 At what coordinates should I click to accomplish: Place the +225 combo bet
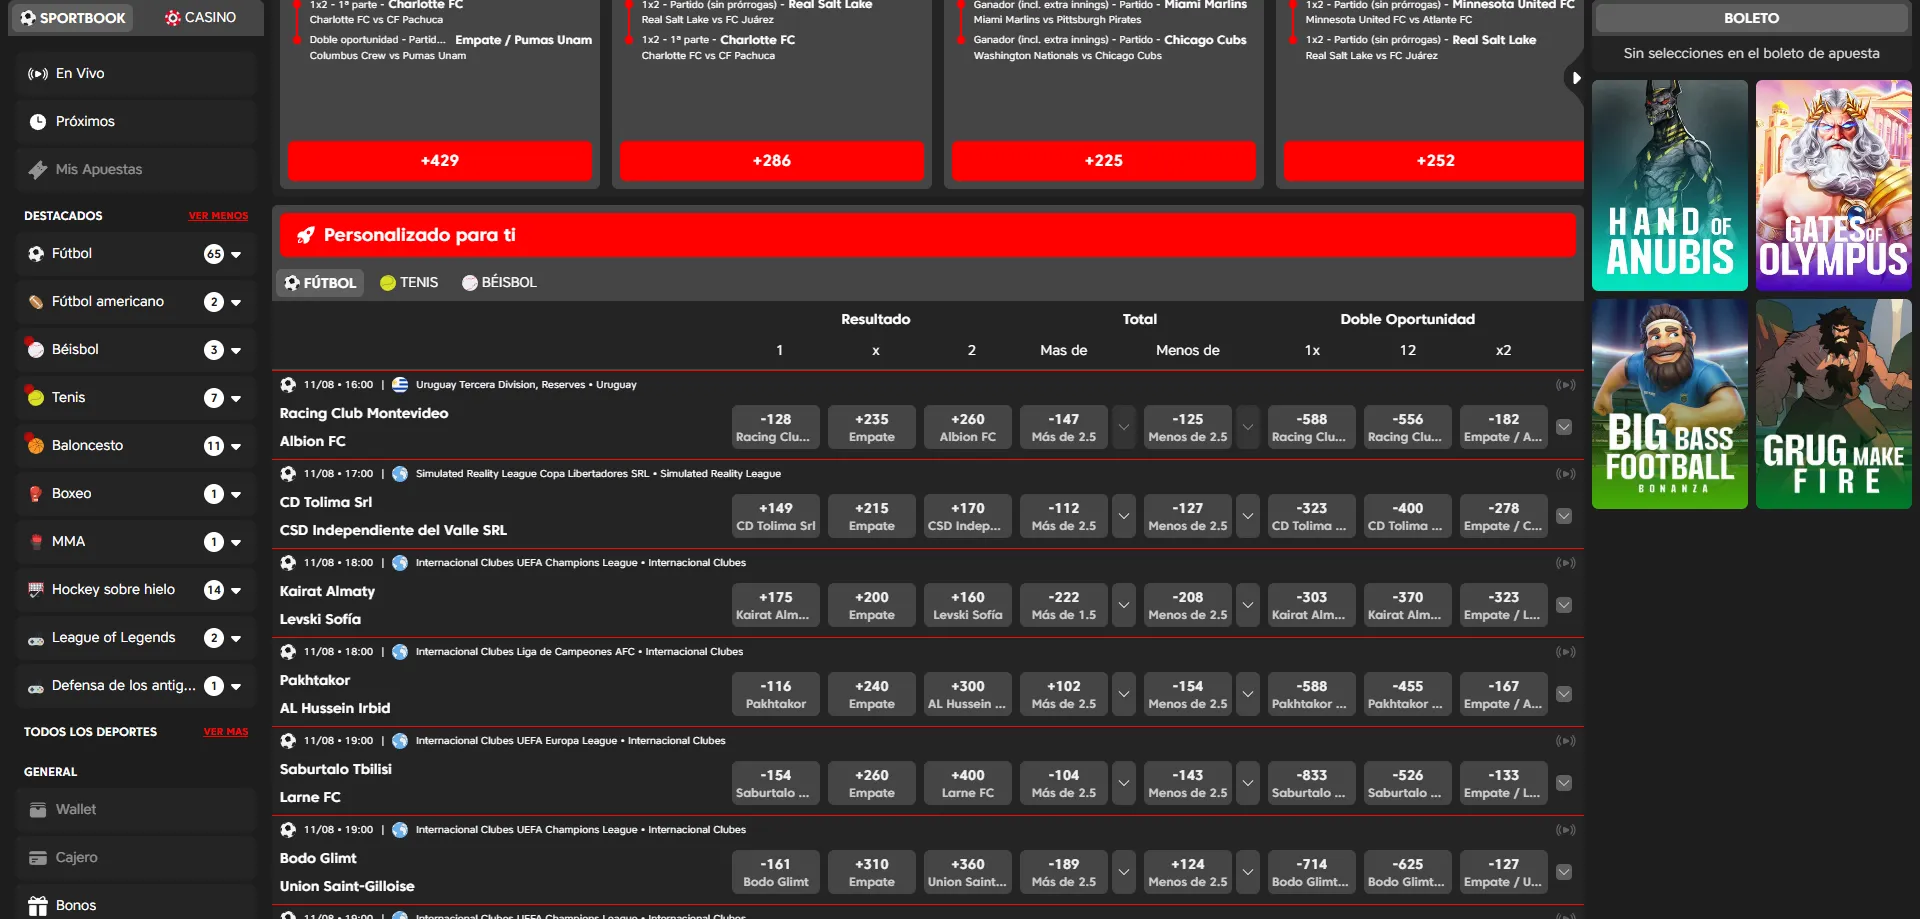(x=1104, y=161)
